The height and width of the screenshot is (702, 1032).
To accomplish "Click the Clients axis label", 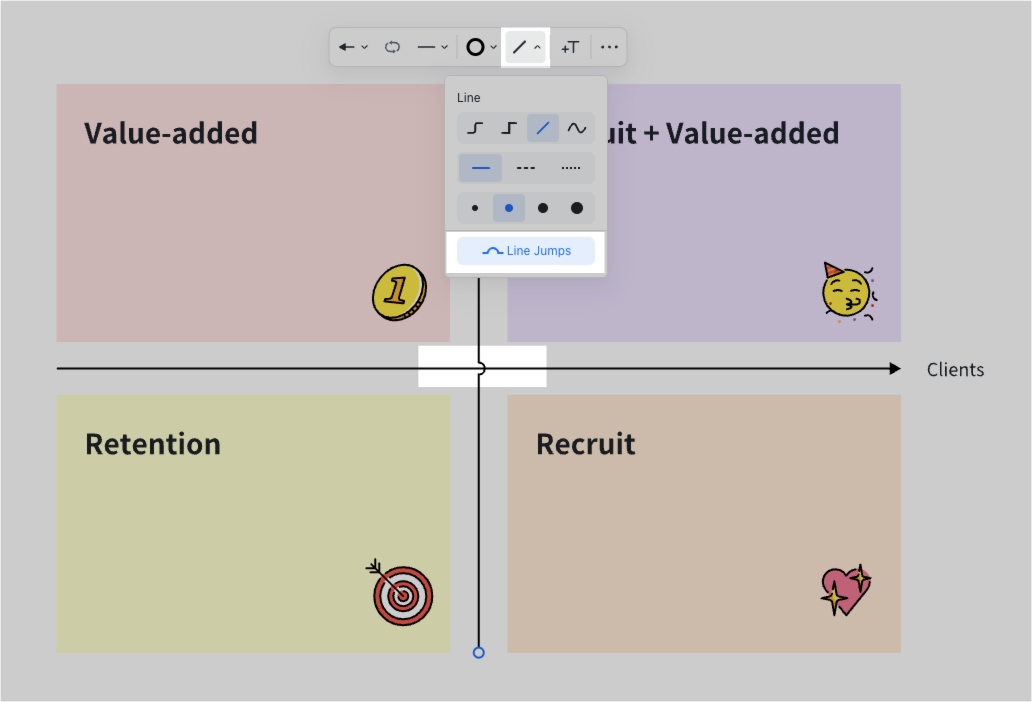I will pyautogui.click(x=955, y=369).
